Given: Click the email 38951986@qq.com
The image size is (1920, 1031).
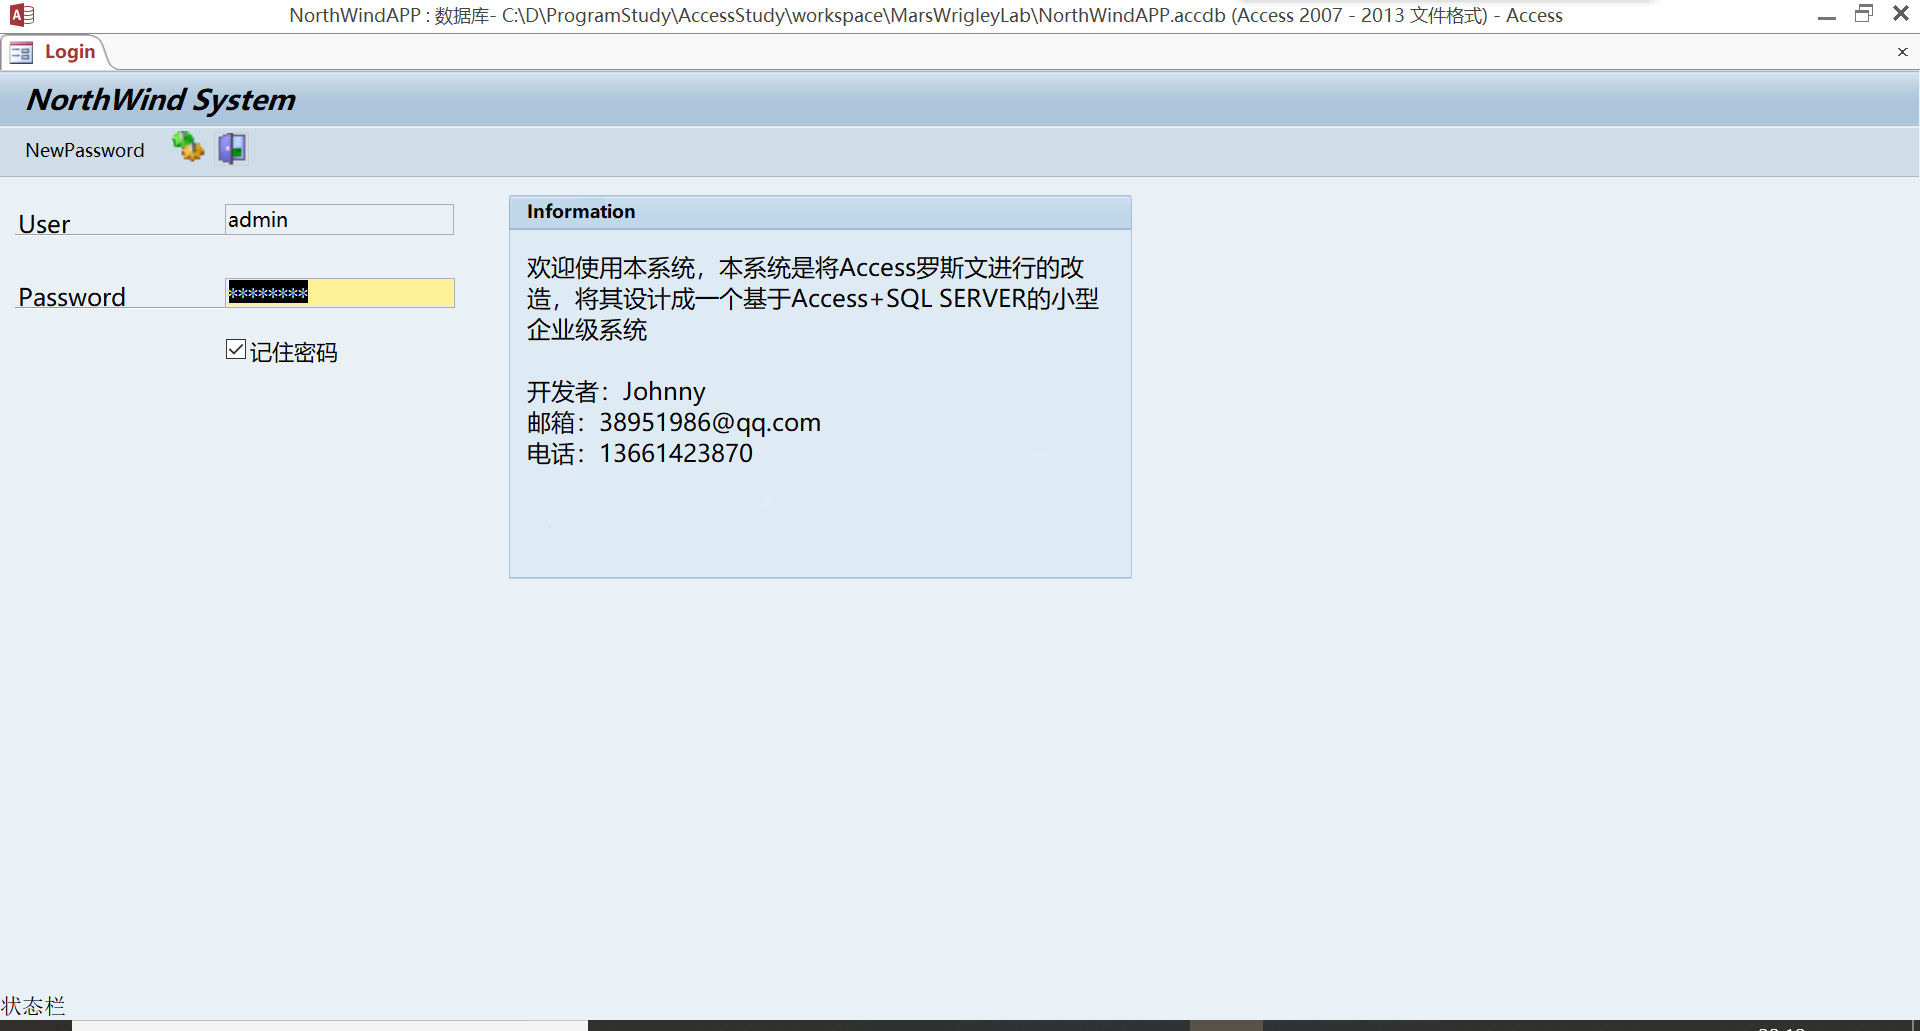Looking at the screenshot, I should (x=710, y=422).
